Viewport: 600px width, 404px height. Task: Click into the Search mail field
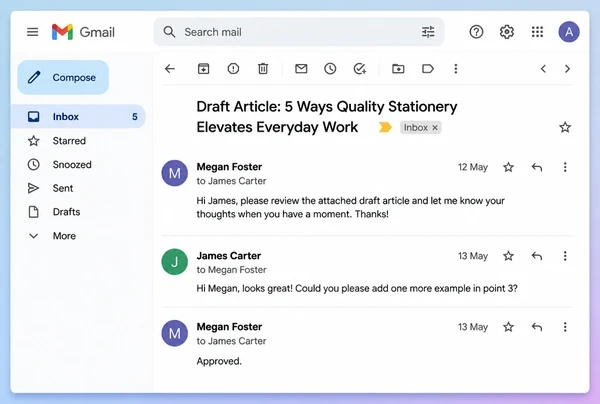point(298,32)
